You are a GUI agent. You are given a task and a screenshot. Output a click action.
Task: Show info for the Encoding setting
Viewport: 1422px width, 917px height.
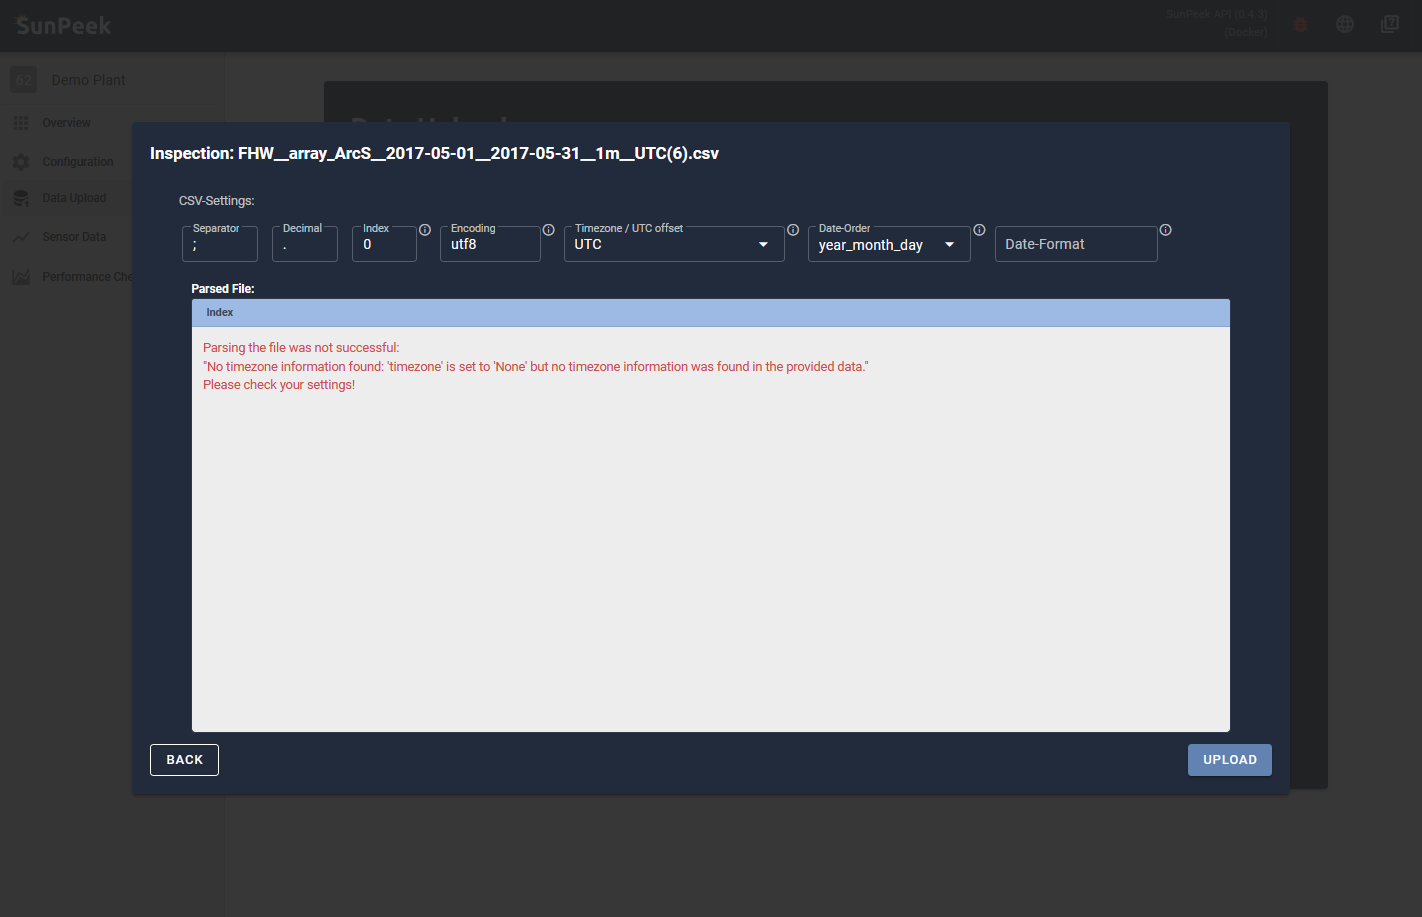pos(549,230)
